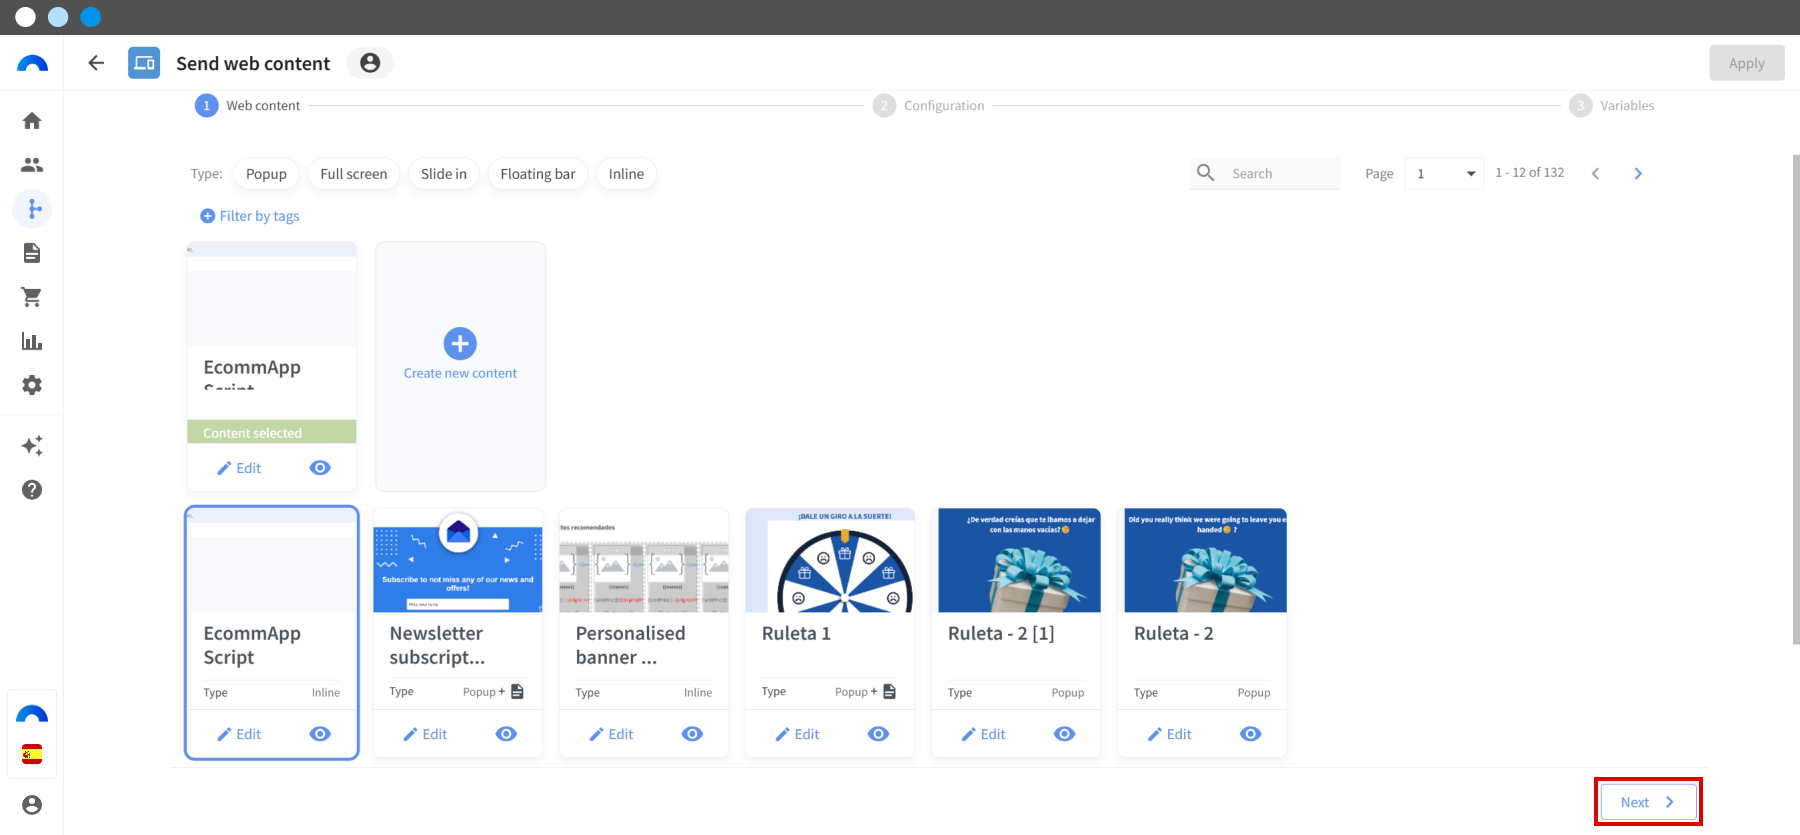Viewport: 1800px width, 835px height.
Task: Open the Home sidebar icon
Action: [x=32, y=121]
